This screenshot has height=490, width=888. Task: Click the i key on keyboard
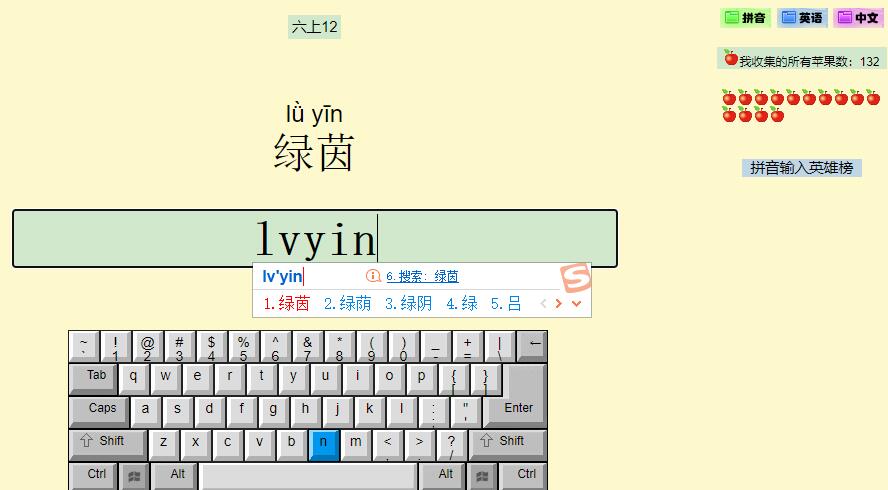point(358,379)
